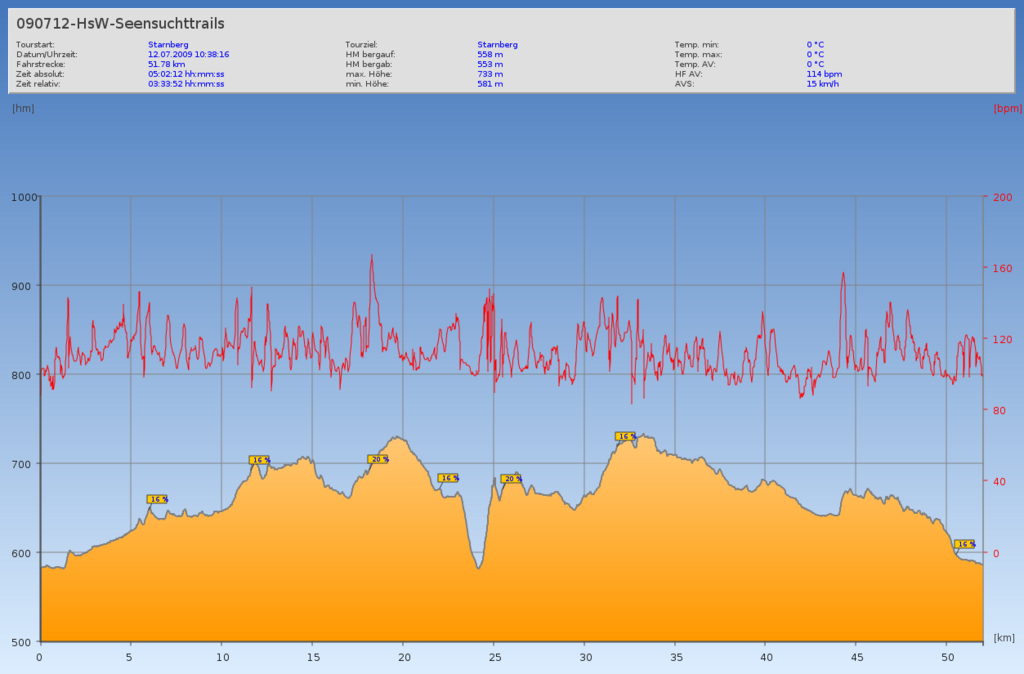Click the Fahrstrecke: label

[x=40, y=64]
